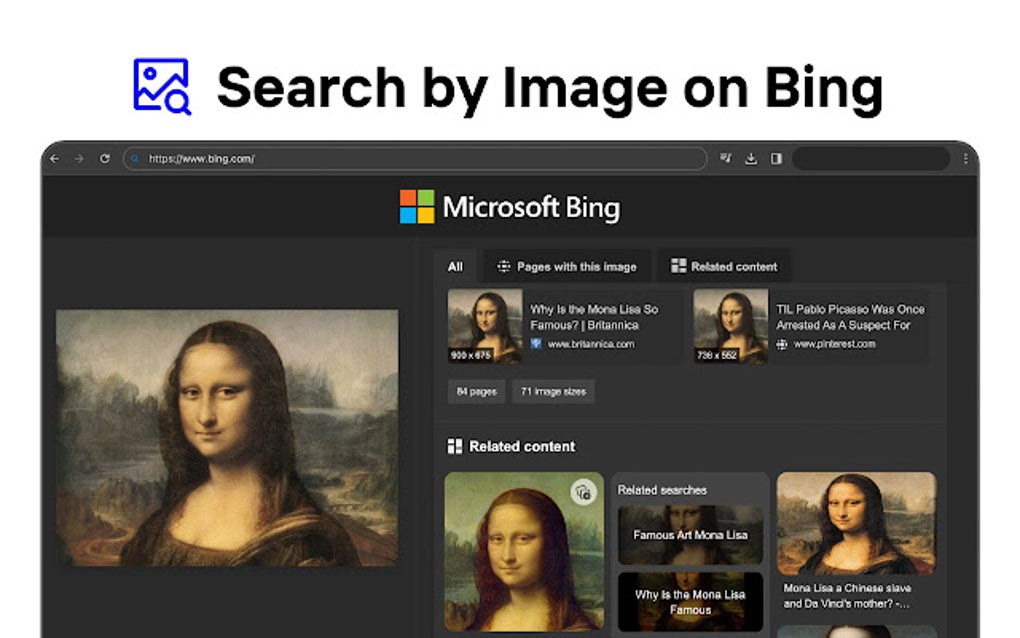
Task: Toggle the browser side panel icon
Action: pos(776,158)
